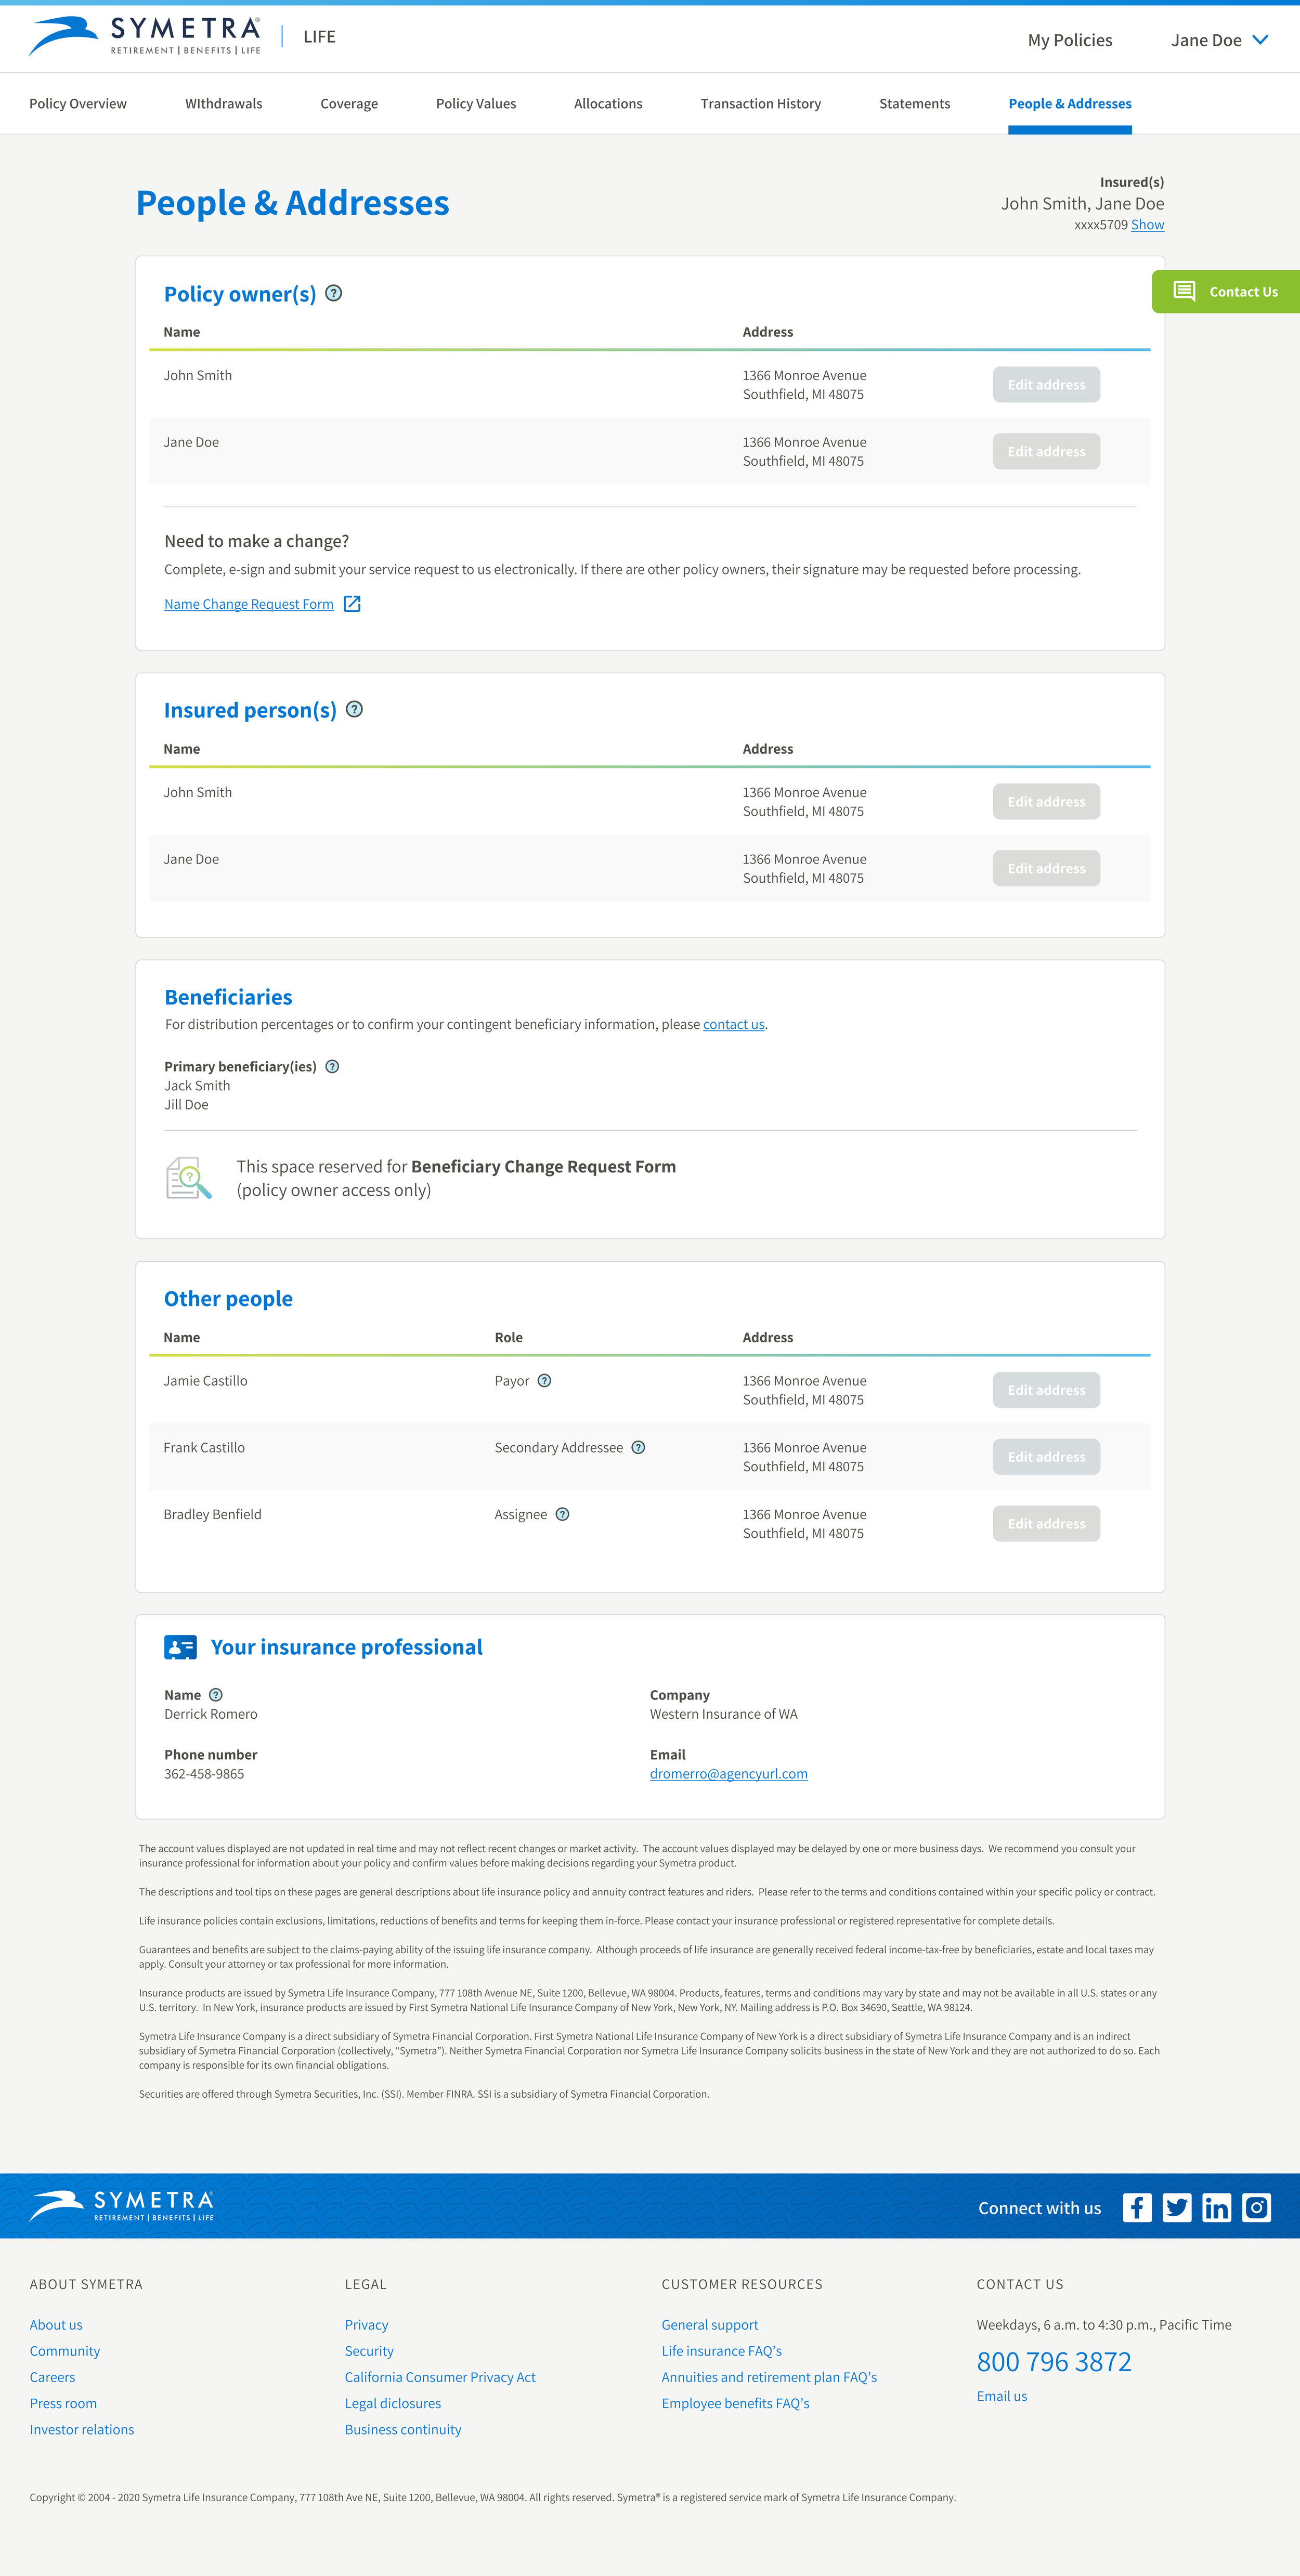Click the Symetra logo in the header
The height and width of the screenshot is (2576, 1300).
tap(143, 36)
